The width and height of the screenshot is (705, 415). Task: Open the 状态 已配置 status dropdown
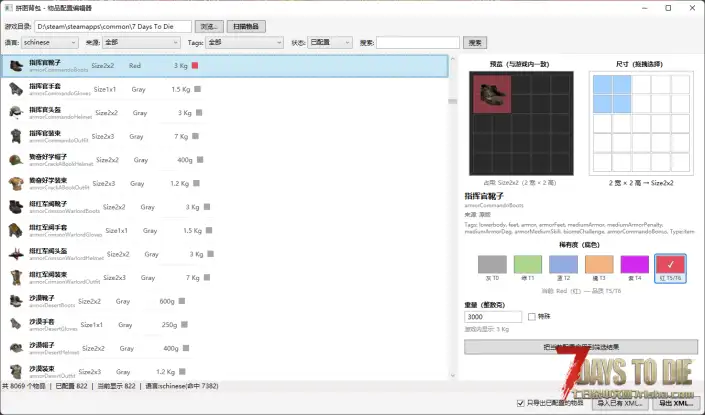point(330,42)
